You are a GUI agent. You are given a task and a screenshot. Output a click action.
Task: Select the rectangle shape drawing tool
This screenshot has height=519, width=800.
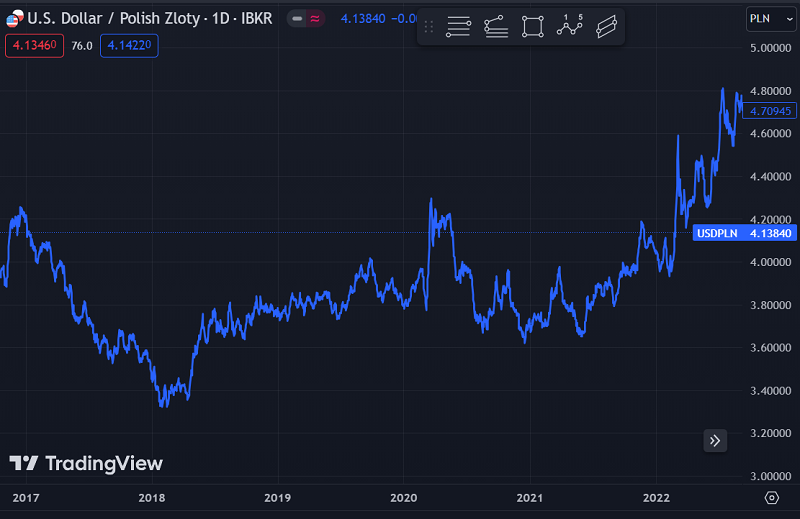532,27
